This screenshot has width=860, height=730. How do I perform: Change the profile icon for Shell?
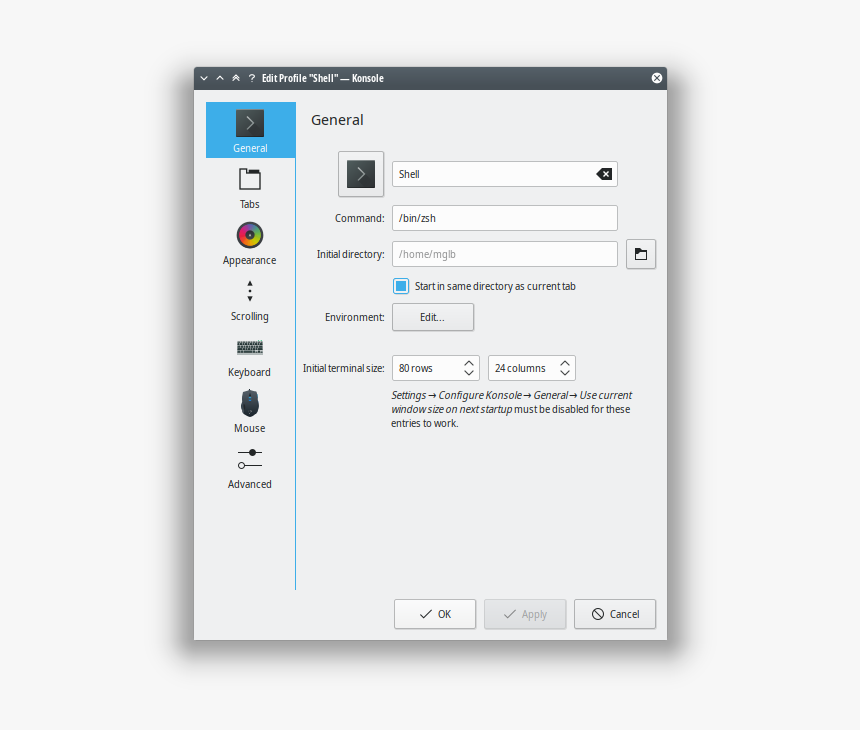tap(360, 173)
